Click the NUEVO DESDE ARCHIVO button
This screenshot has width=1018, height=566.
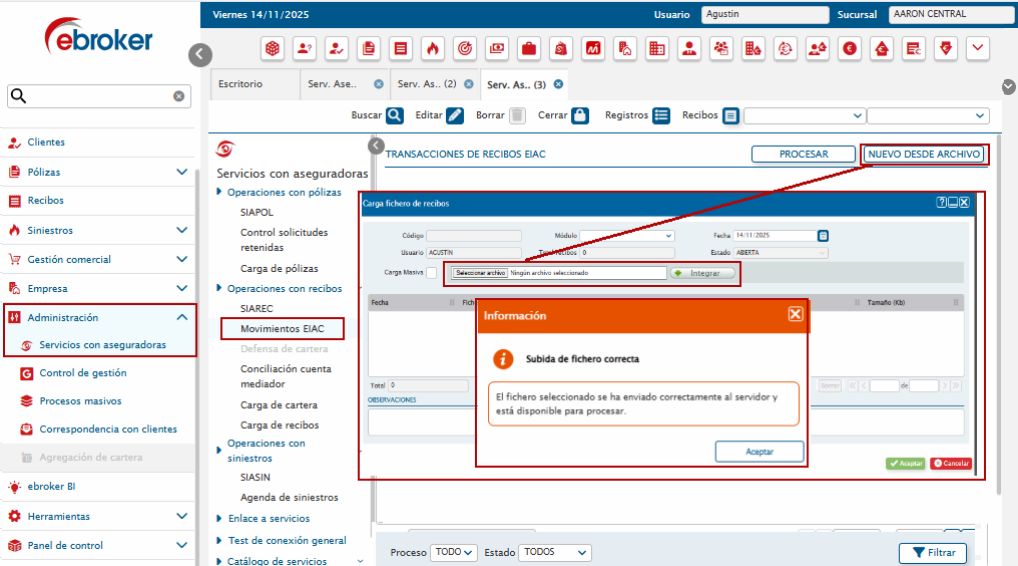923,154
